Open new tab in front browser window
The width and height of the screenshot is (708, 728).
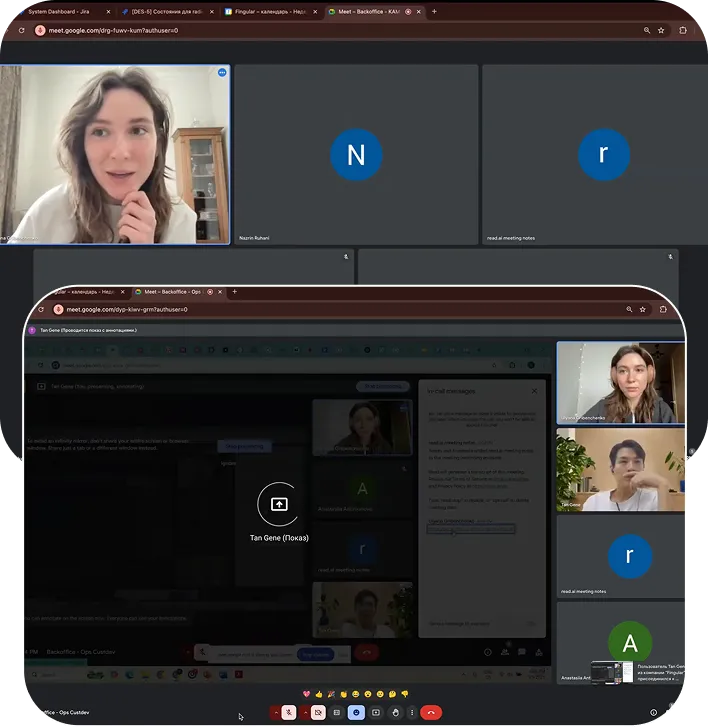click(x=234, y=292)
